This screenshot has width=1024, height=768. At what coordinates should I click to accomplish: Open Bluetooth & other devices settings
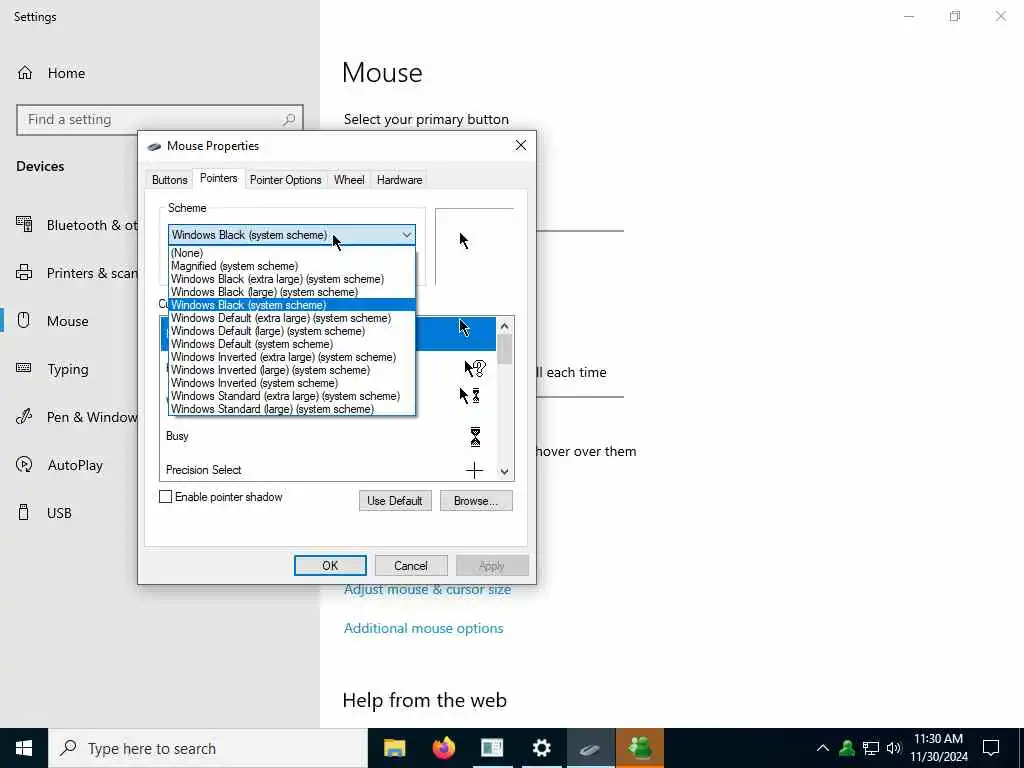pos(76,225)
